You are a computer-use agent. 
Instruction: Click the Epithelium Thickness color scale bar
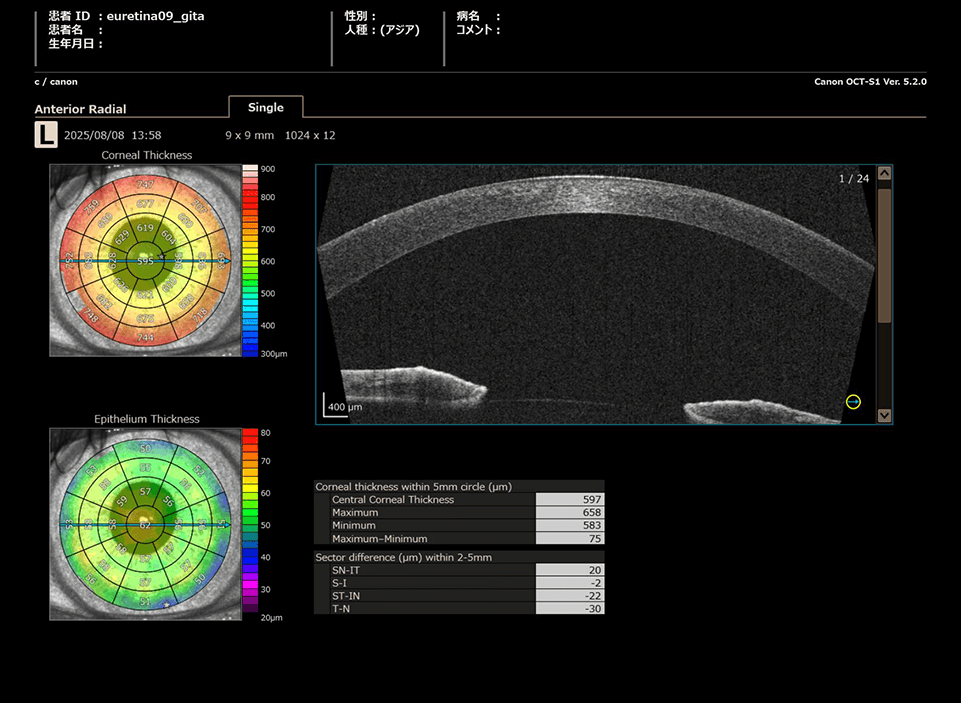(x=250, y=524)
